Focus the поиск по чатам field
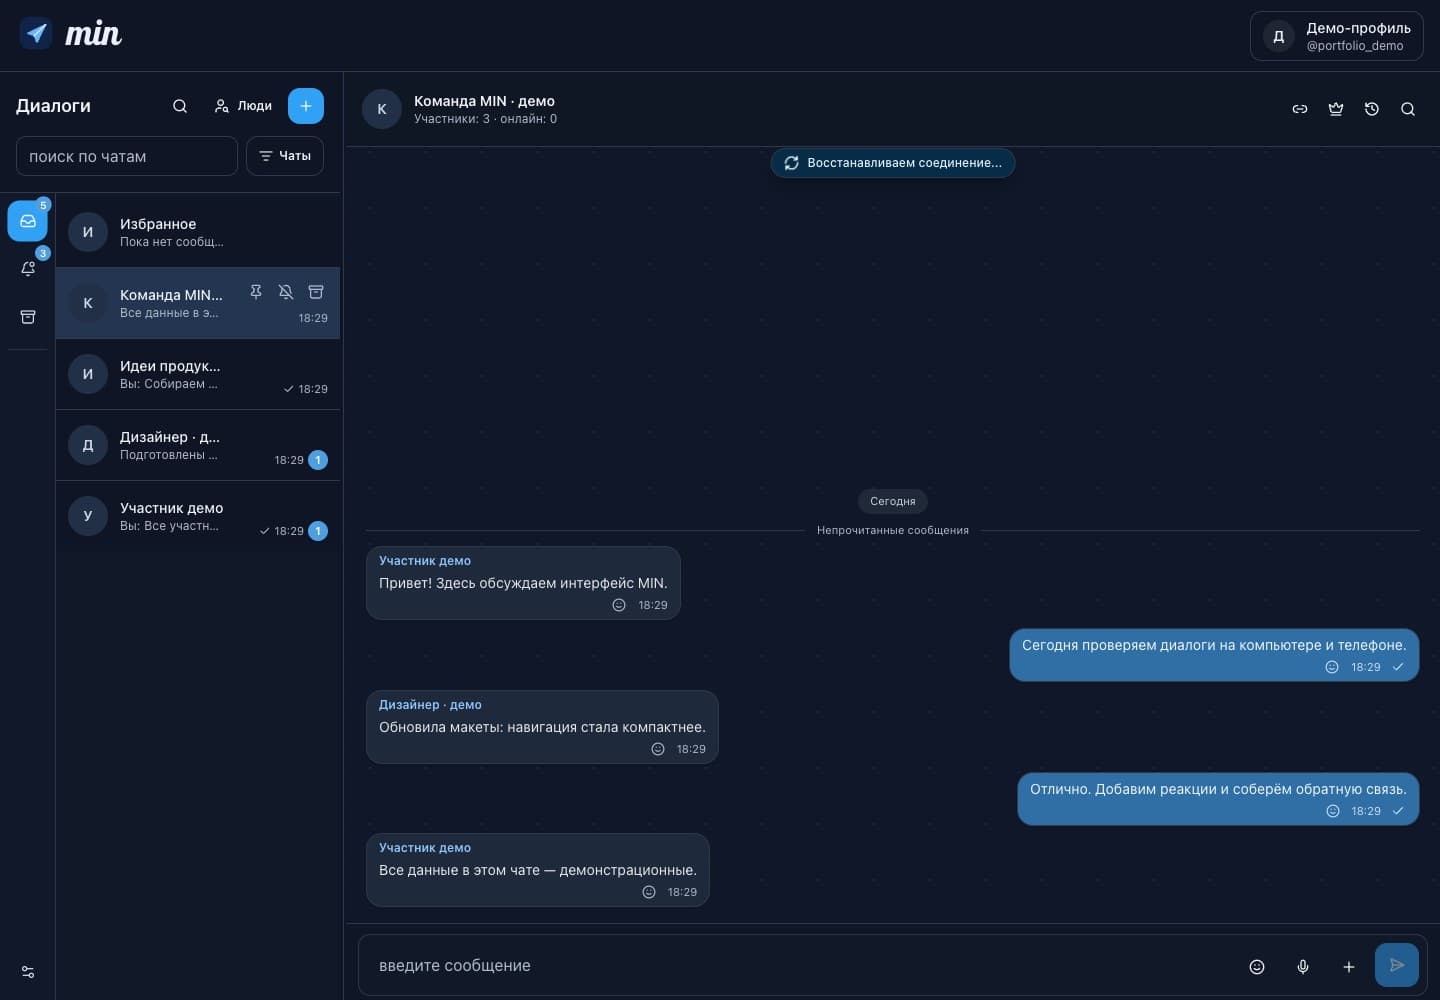 point(127,156)
